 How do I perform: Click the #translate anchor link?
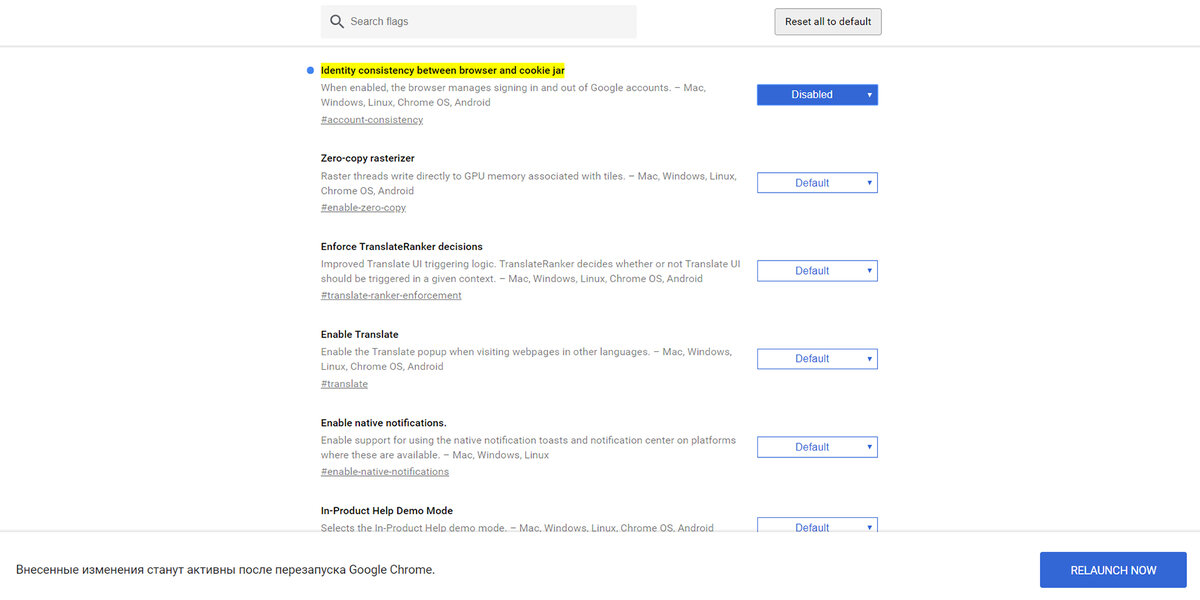pos(344,384)
